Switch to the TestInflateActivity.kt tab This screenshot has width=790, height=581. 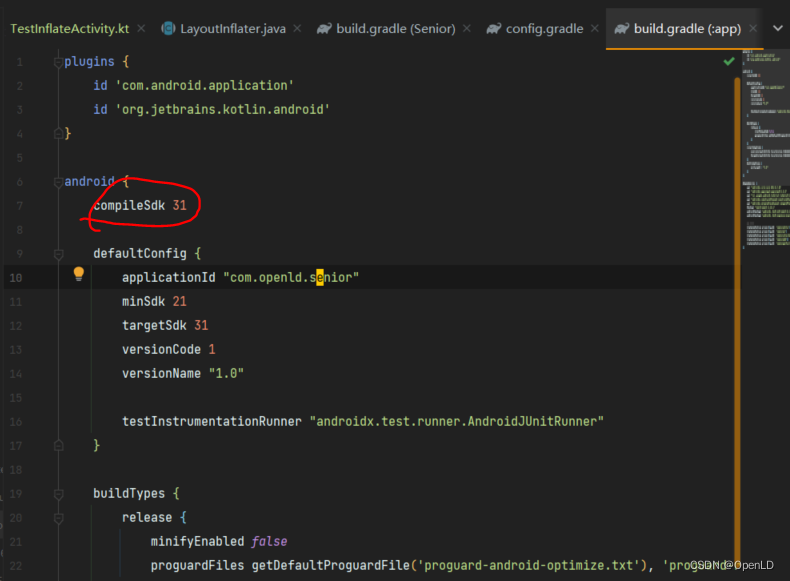pyautogui.click(x=69, y=28)
